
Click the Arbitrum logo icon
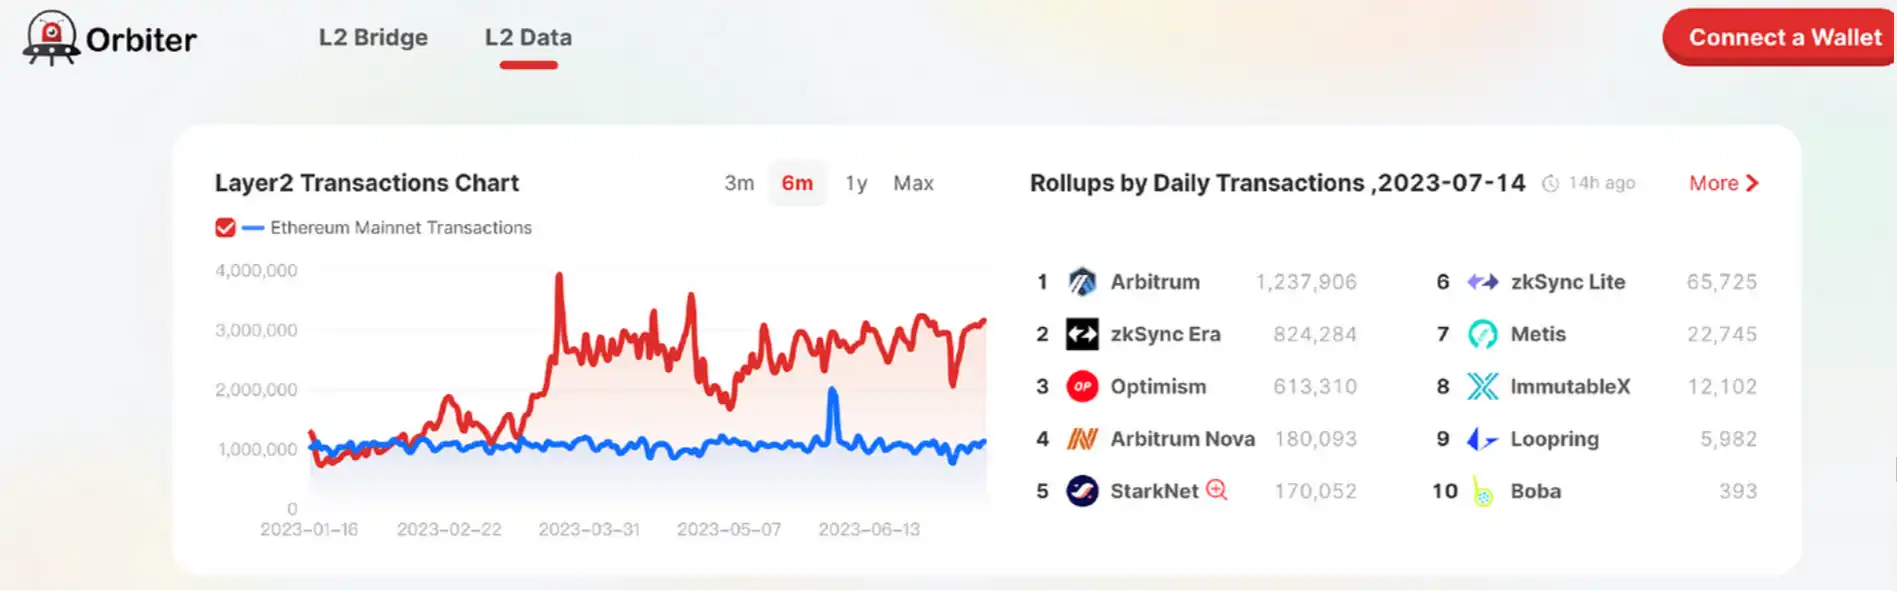click(1082, 282)
